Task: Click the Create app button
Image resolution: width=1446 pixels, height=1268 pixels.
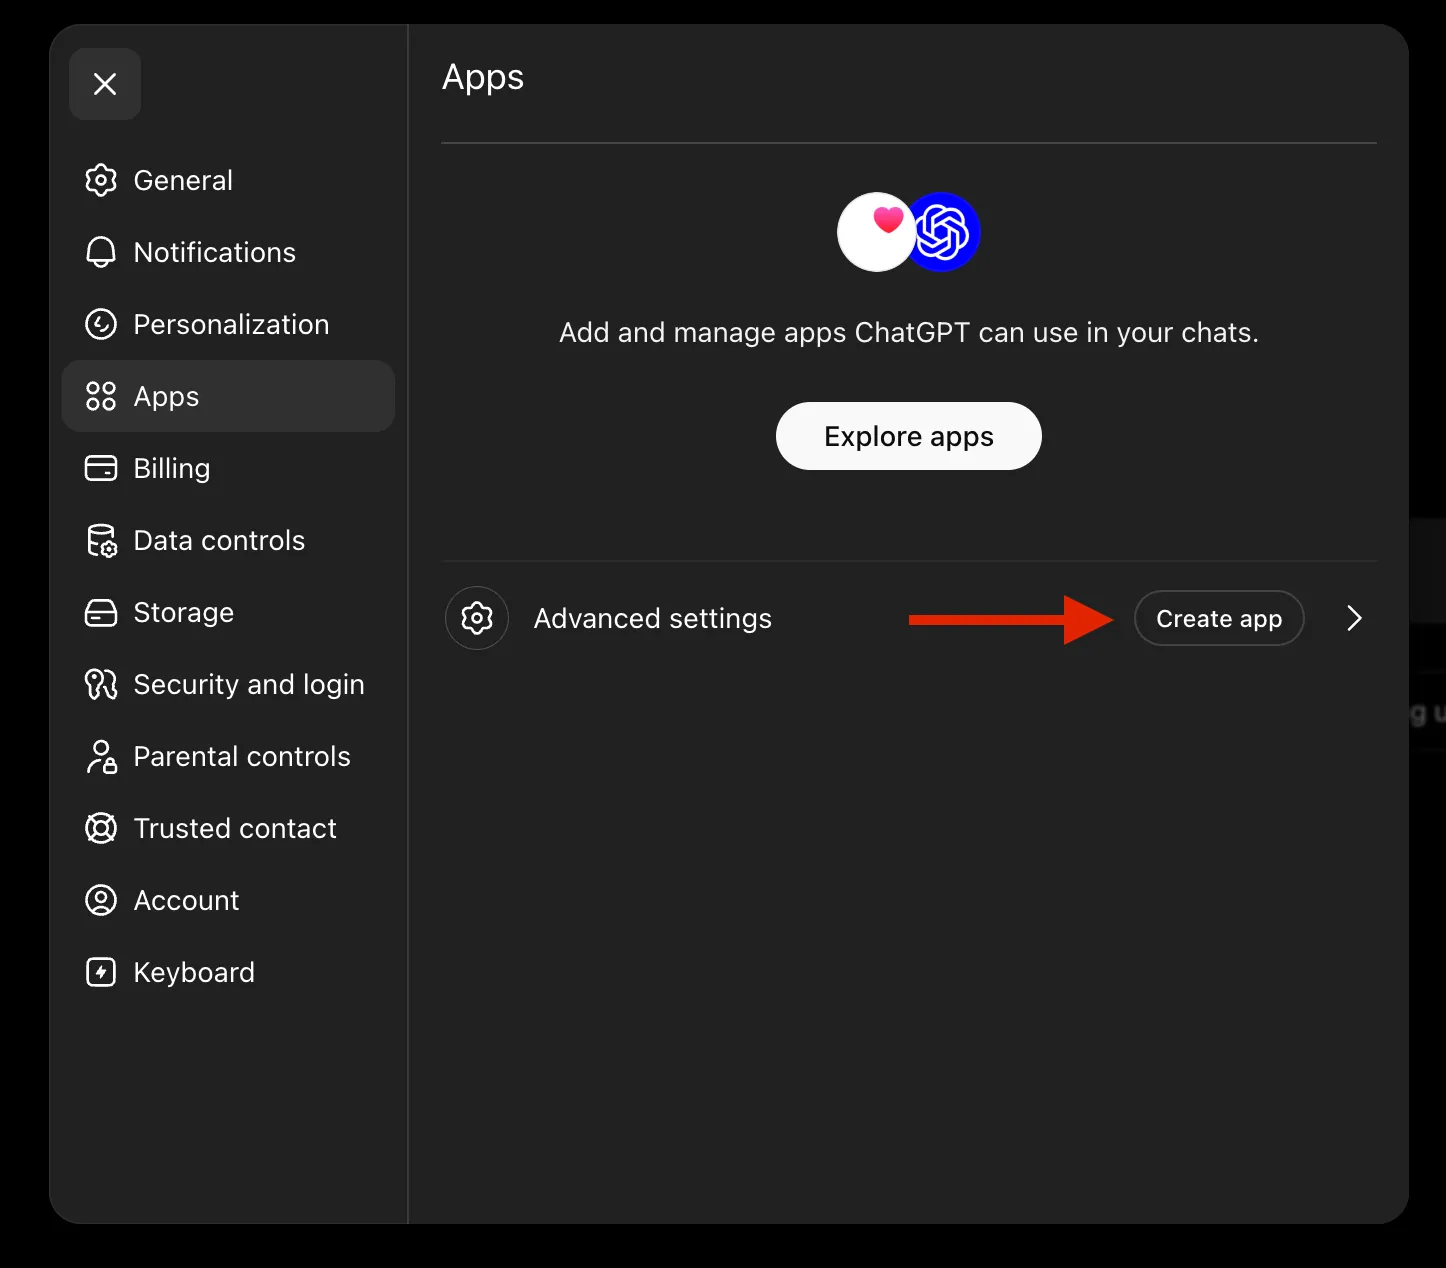Action: pyautogui.click(x=1219, y=618)
